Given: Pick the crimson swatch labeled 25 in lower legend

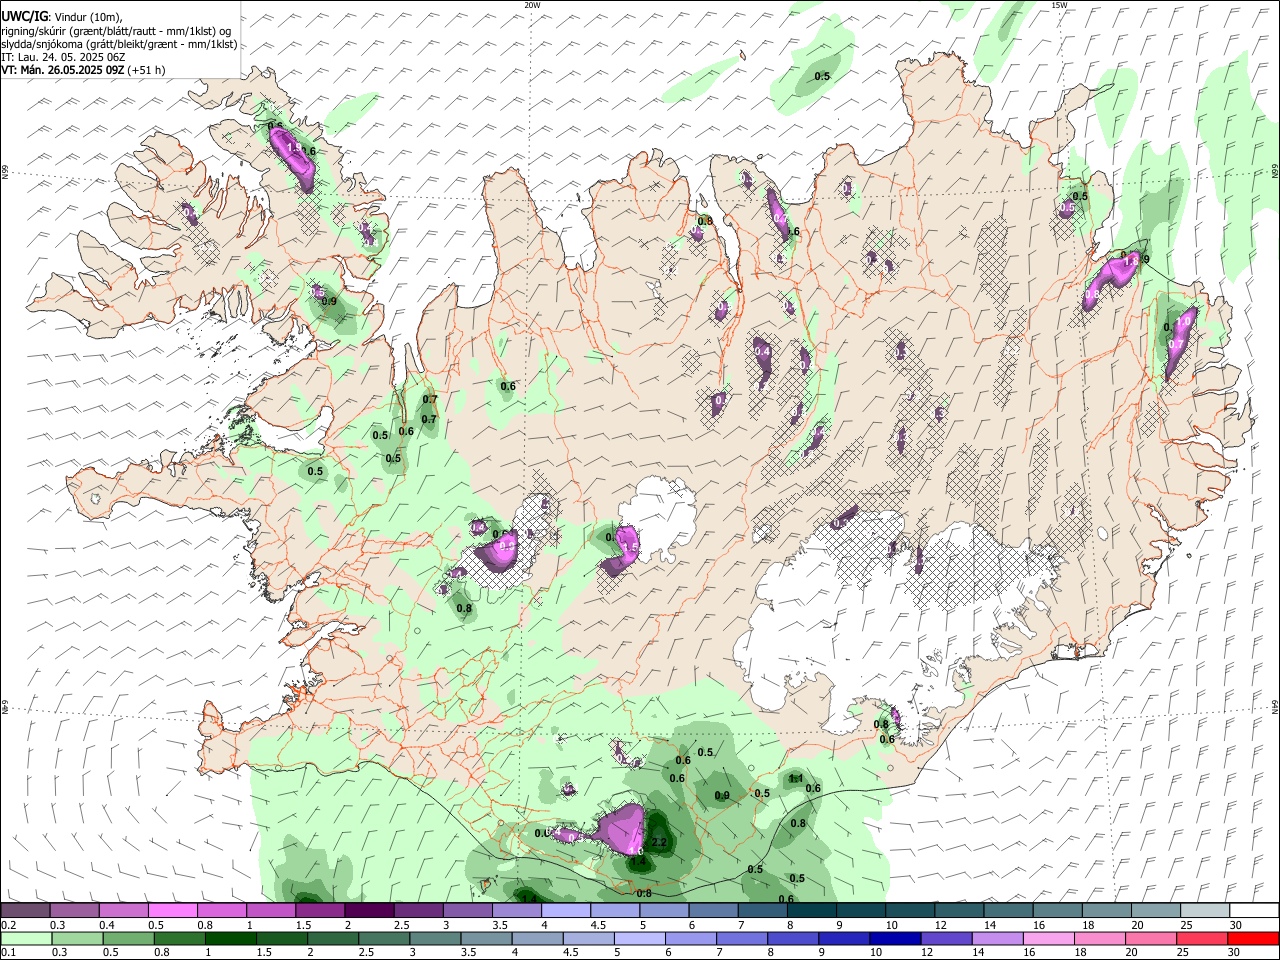Looking at the screenshot, I should coord(1202,939).
